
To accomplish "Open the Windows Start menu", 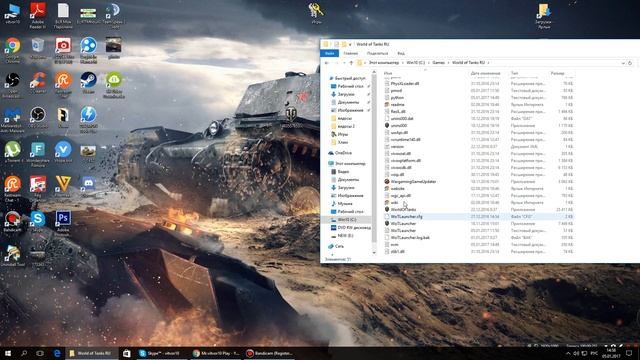I will point(8,353).
